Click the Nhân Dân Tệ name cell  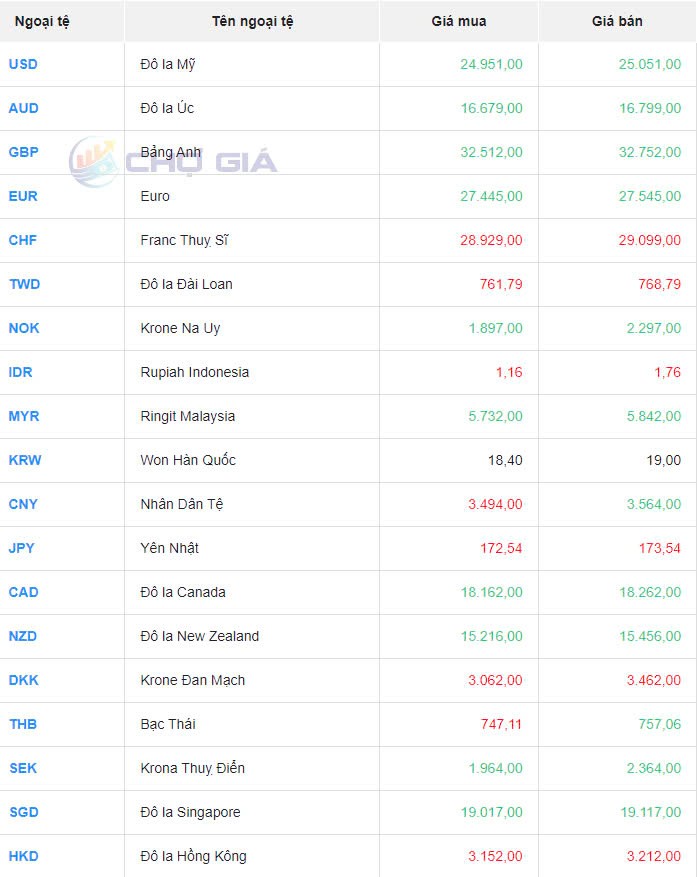pos(182,504)
